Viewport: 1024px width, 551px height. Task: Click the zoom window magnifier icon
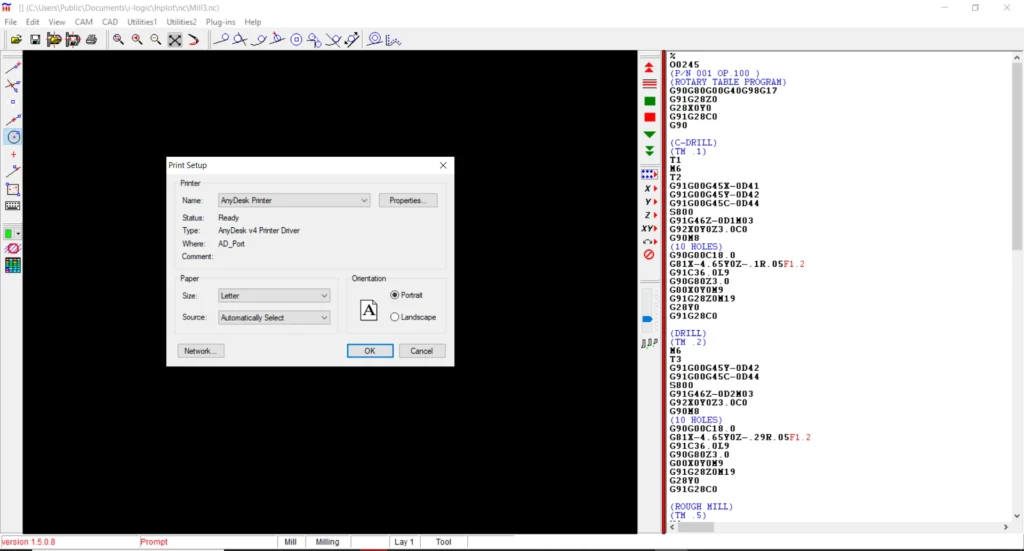pos(118,40)
